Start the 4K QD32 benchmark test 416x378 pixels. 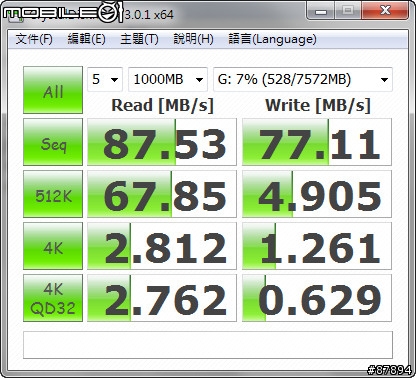(53, 298)
